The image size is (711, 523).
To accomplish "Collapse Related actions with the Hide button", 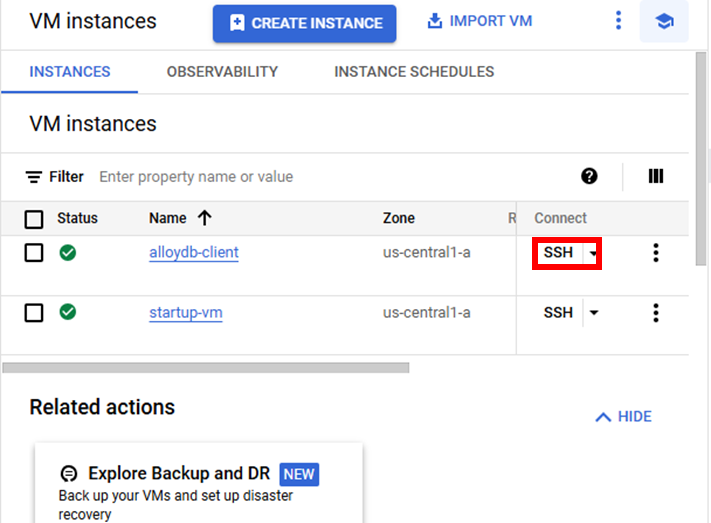I will [623, 416].
